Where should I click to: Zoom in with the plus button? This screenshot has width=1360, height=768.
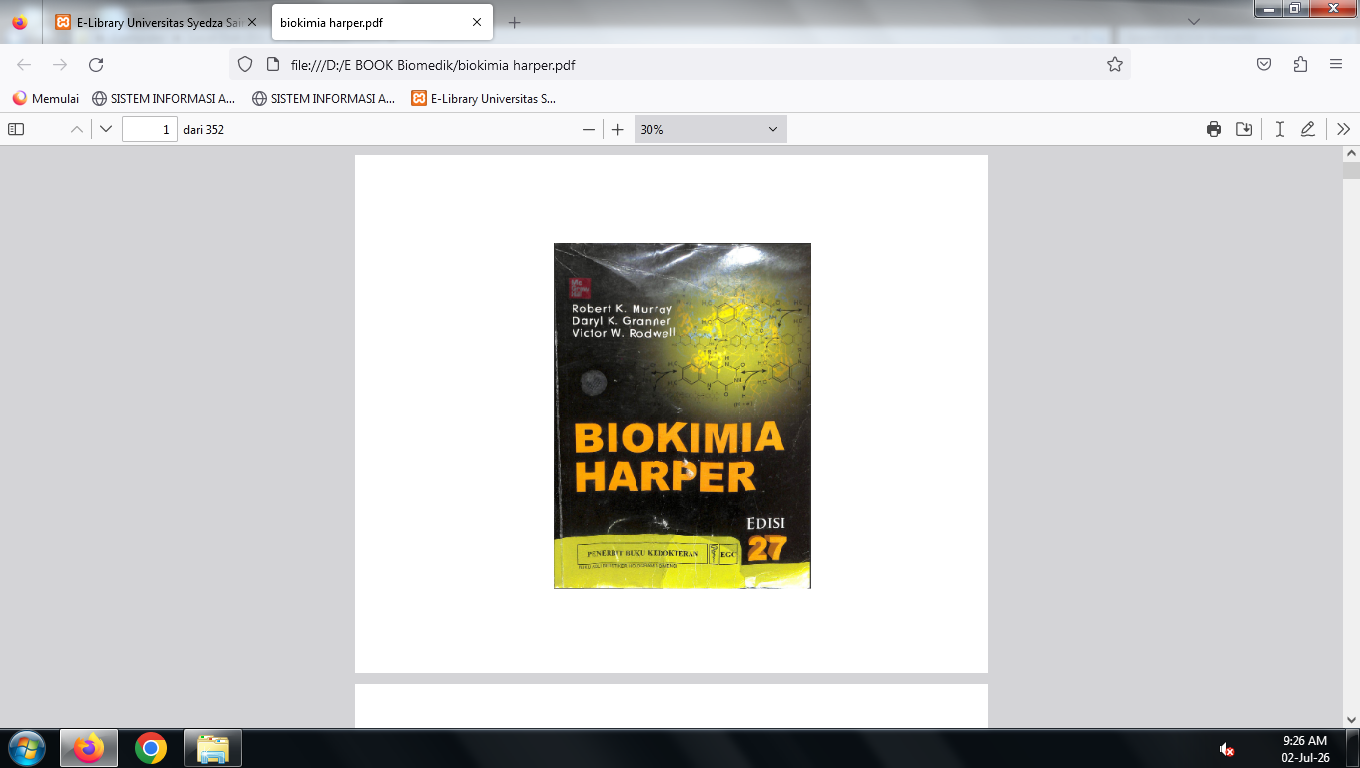tap(618, 129)
